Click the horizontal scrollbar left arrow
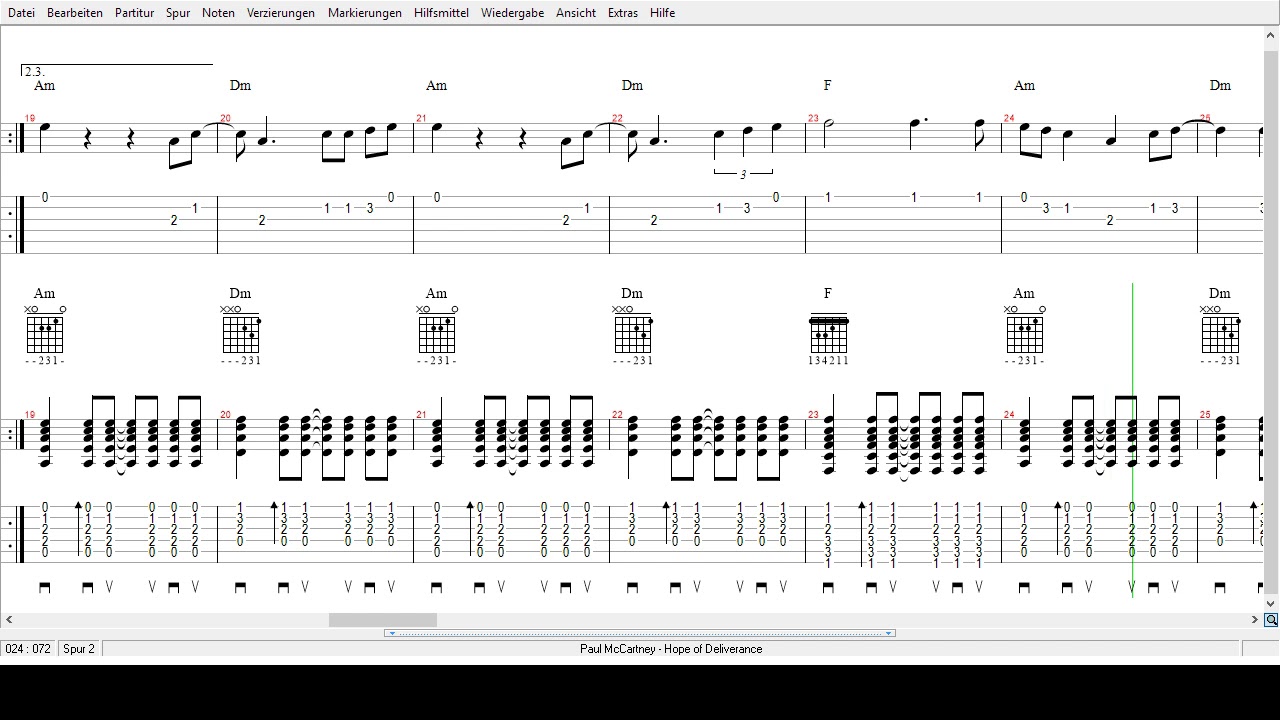Image resolution: width=1280 pixels, height=720 pixels. [9, 620]
